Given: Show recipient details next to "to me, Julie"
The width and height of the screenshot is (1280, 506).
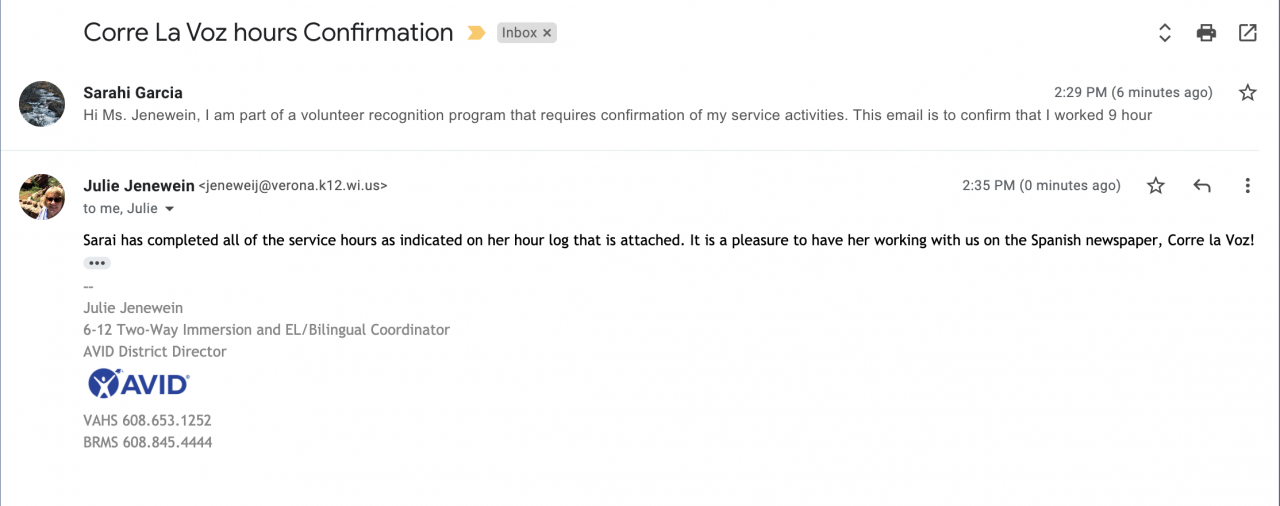Looking at the screenshot, I should tap(169, 209).
